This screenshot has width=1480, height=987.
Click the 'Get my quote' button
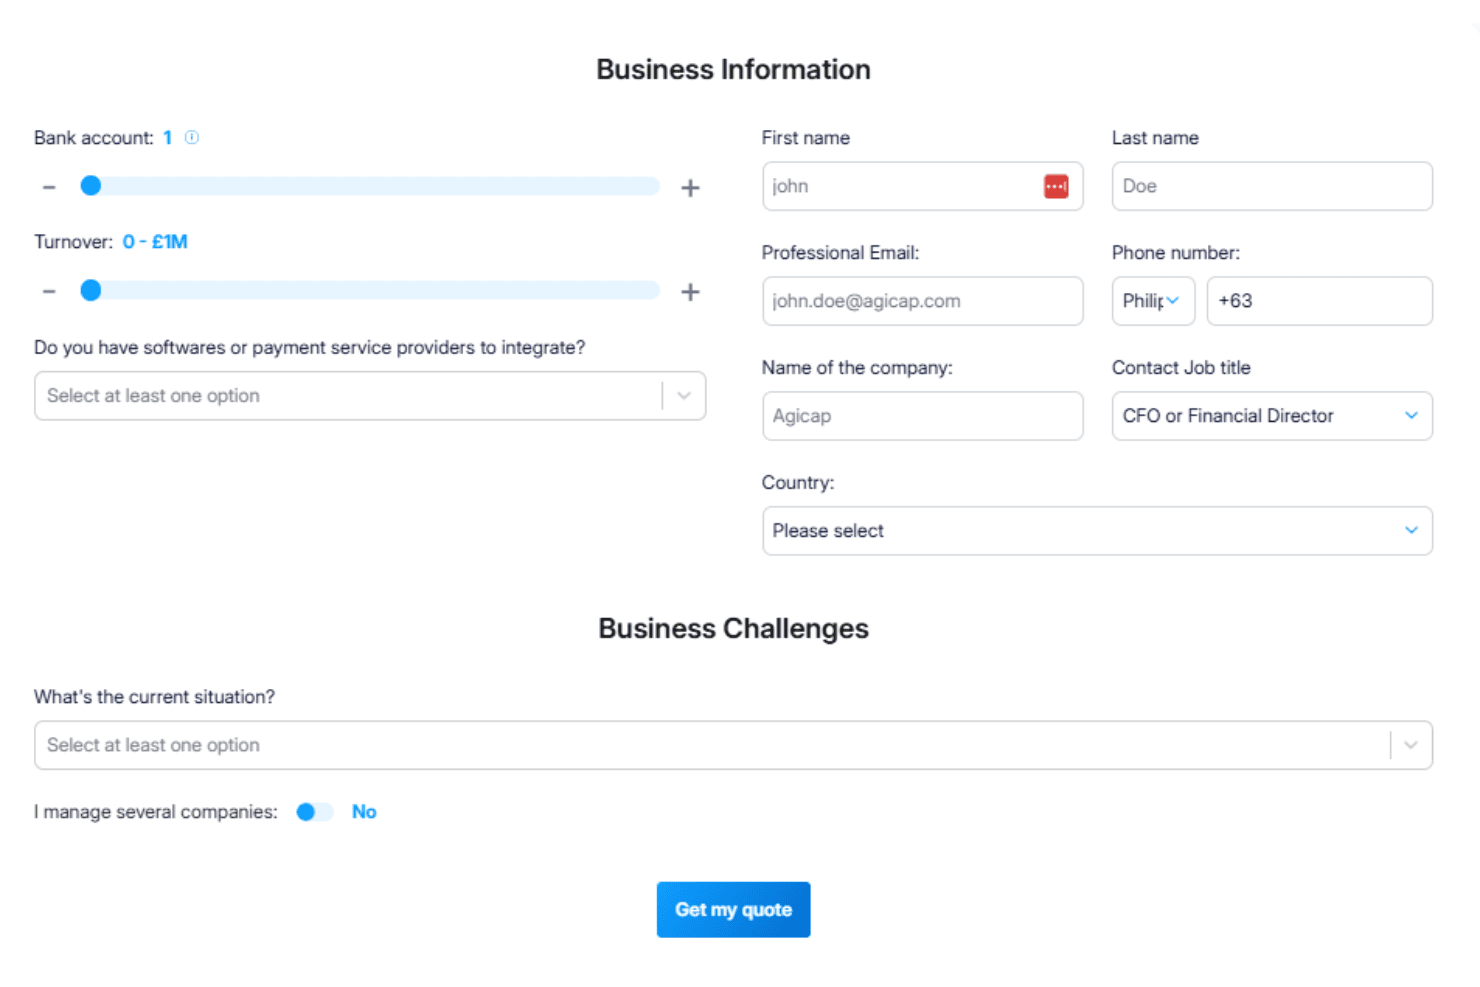[733, 910]
